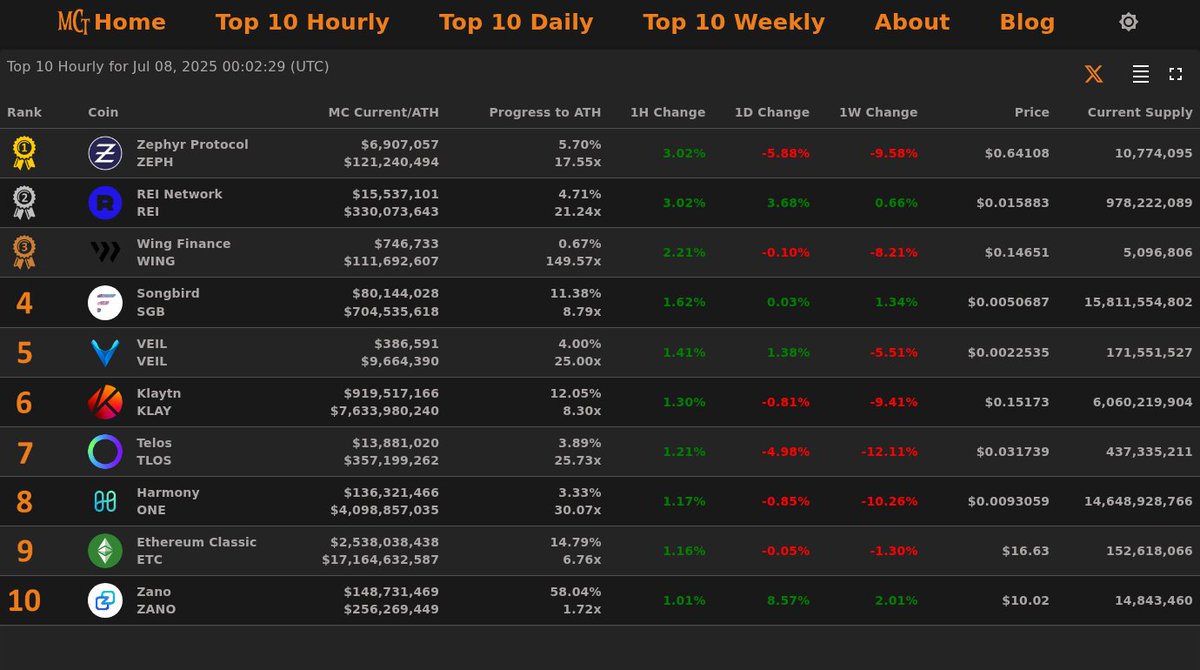1200x670 pixels.
Task: Click the Top 10 Hourly timestamp text
Action: (168, 67)
